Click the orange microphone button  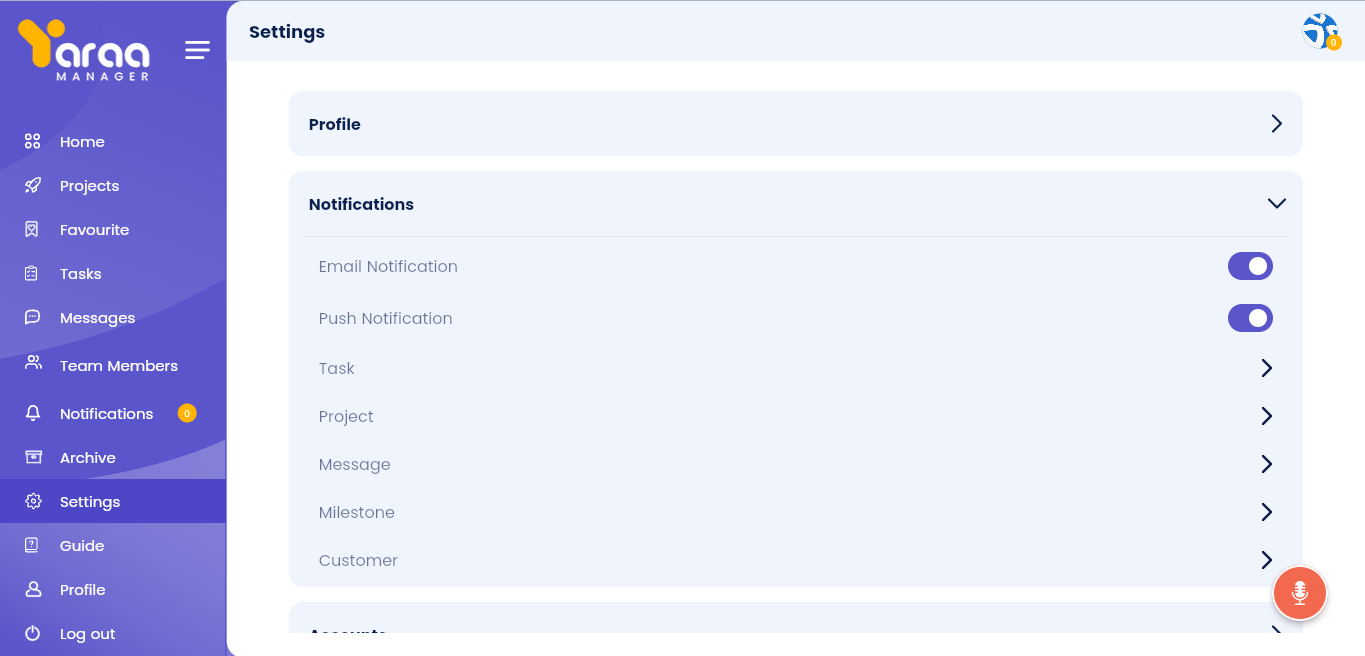(1299, 593)
